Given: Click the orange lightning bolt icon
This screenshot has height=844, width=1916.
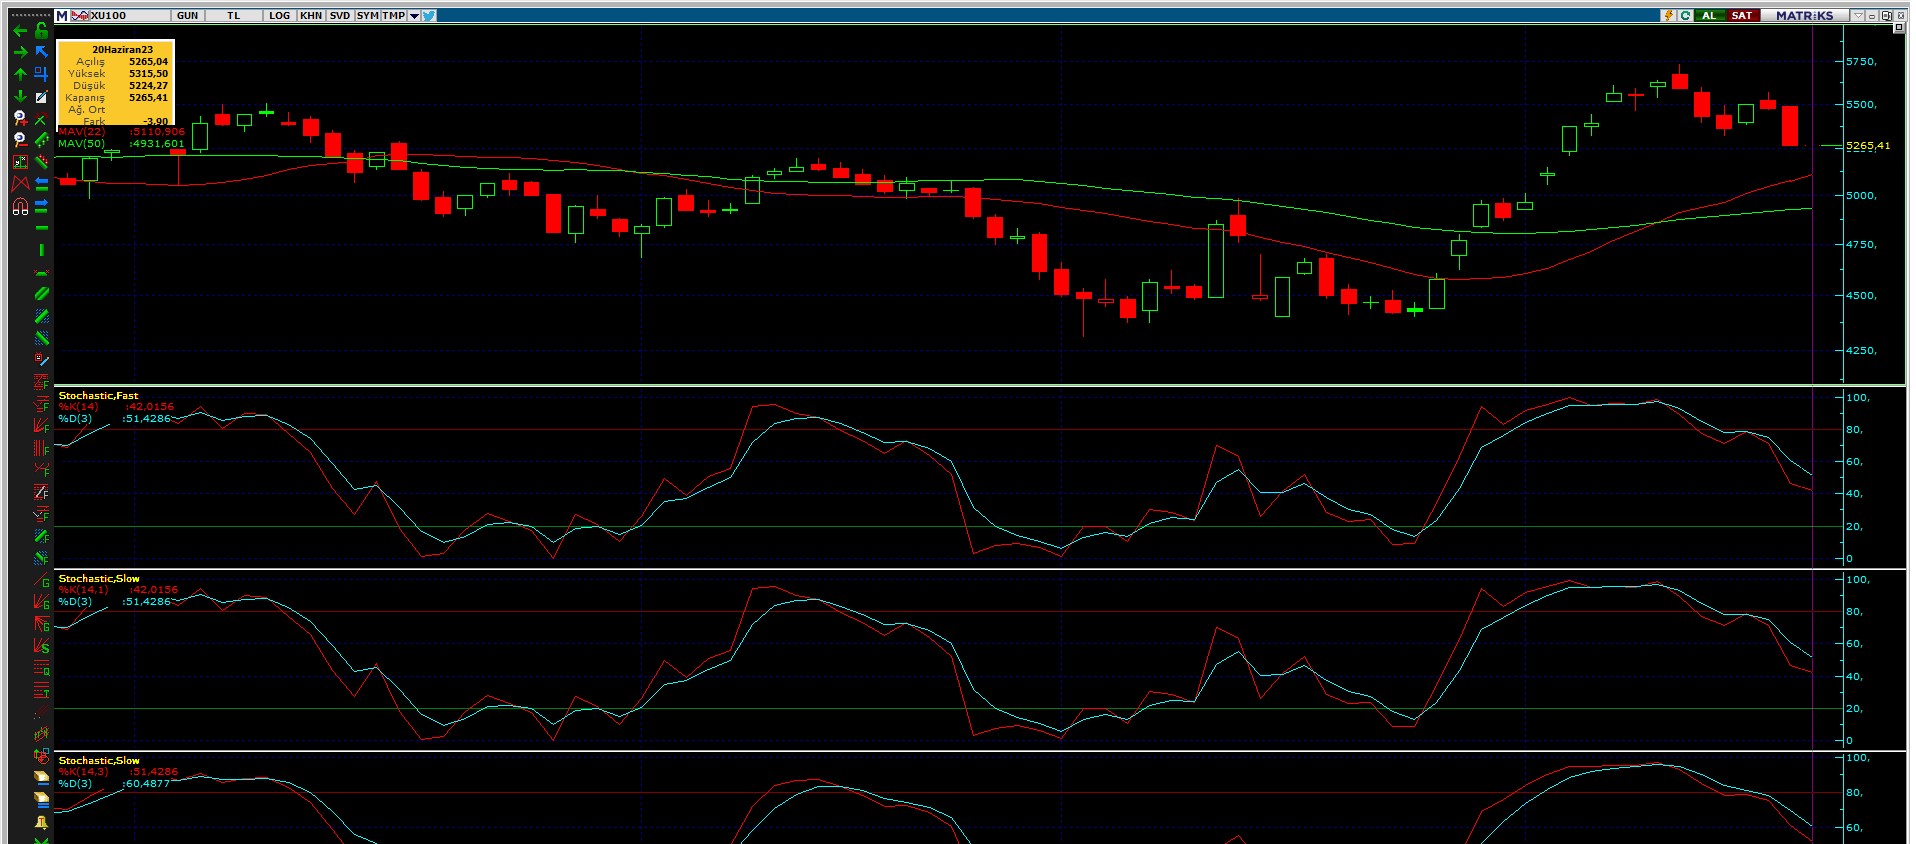Looking at the screenshot, I should point(1669,16).
